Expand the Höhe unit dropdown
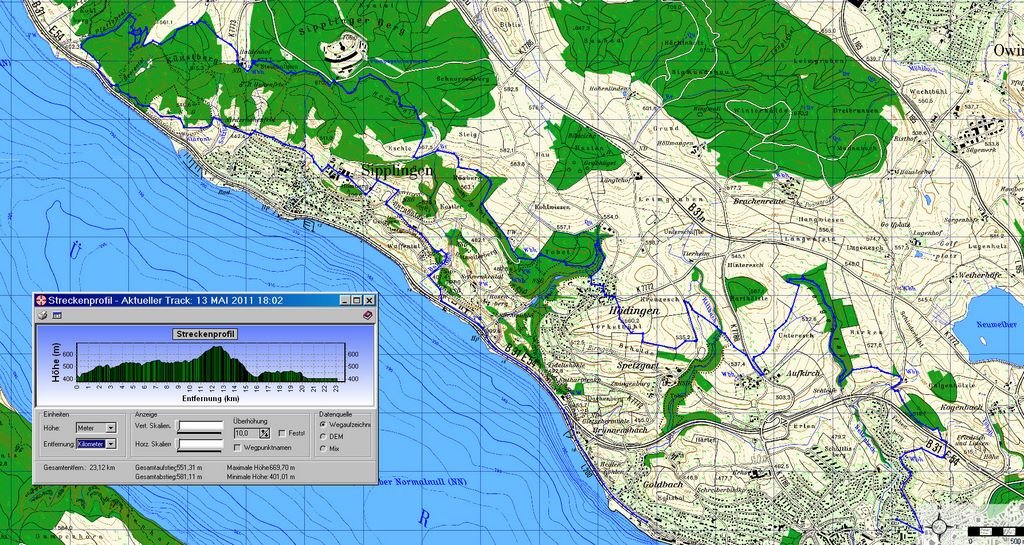This screenshot has width=1024, height=545. [x=111, y=427]
